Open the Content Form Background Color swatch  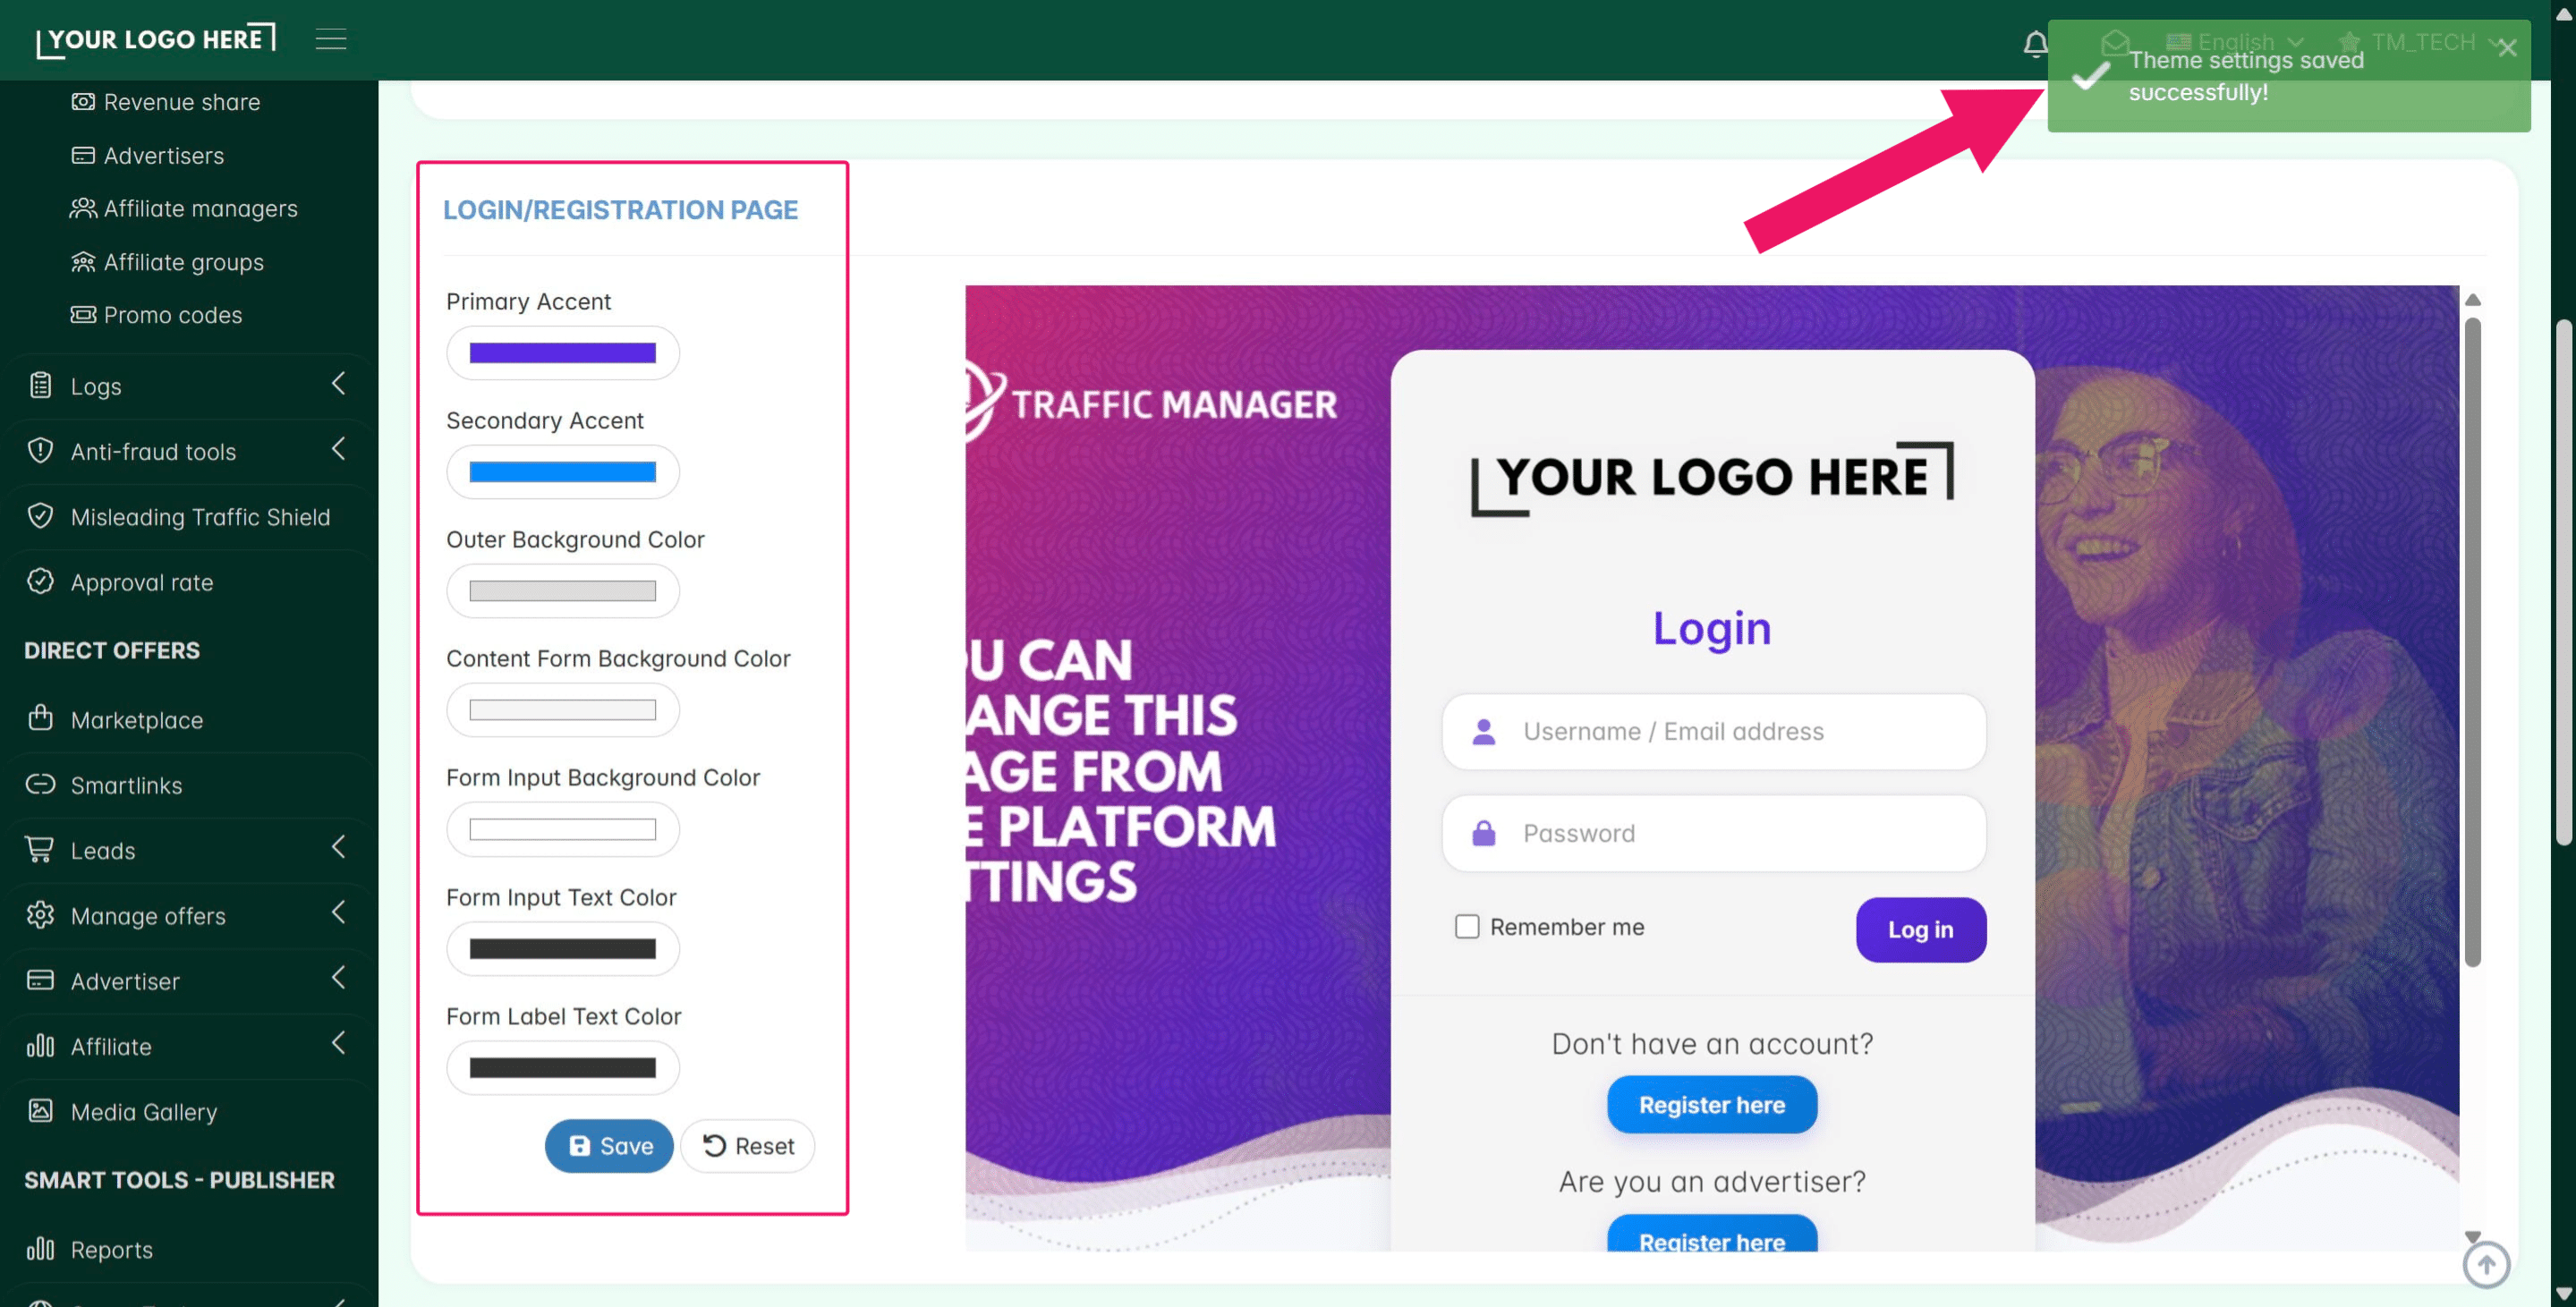click(563, 710)
